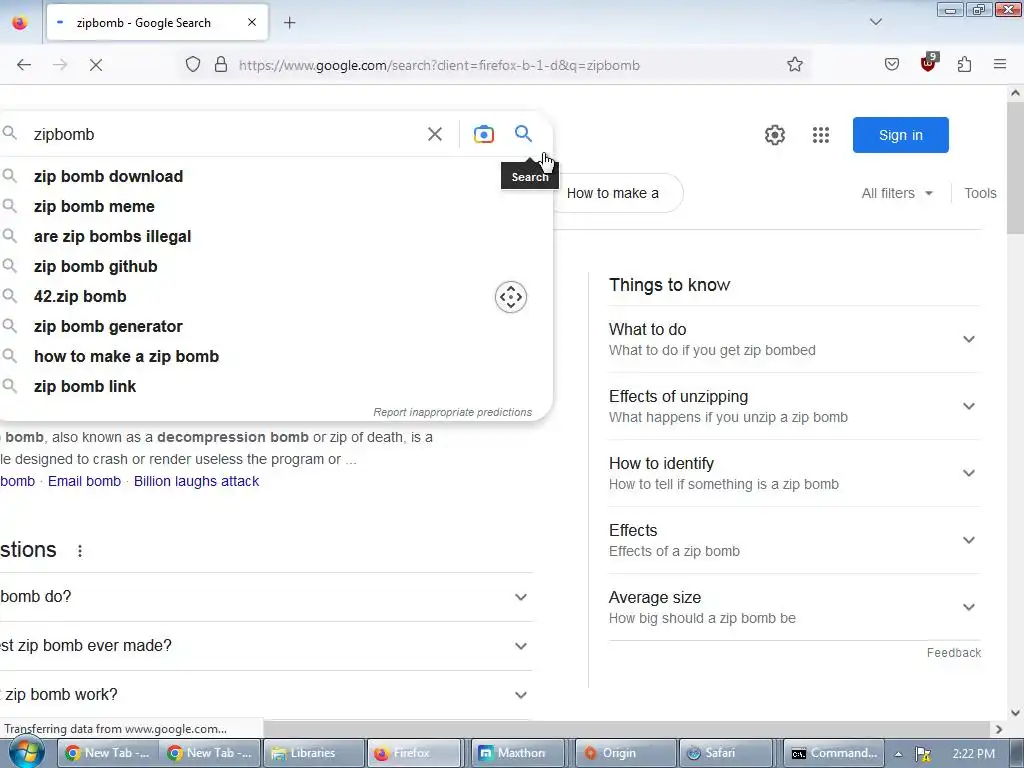Open Firefox hamburger application menu

[x=1000, y=65]
